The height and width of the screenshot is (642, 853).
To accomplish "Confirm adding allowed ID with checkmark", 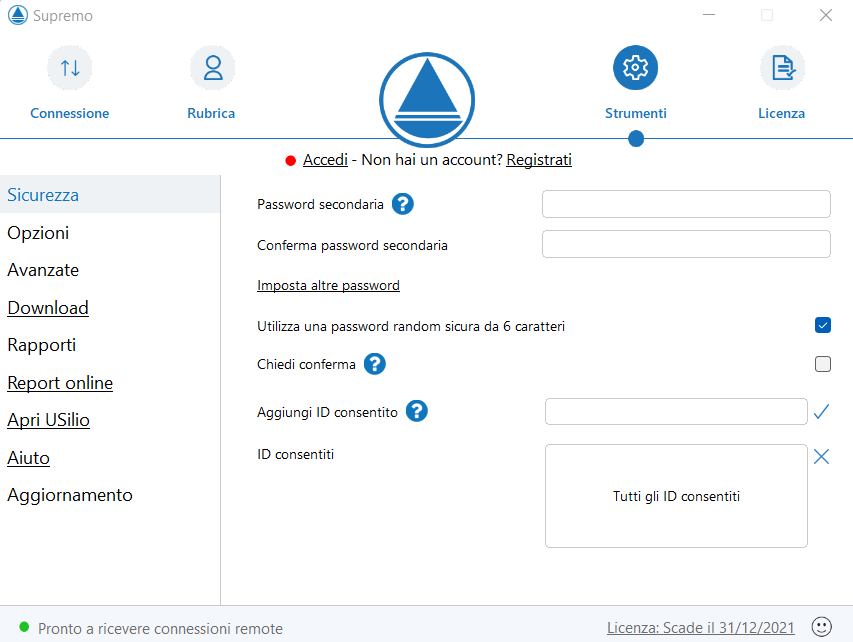I will point(821,412).
